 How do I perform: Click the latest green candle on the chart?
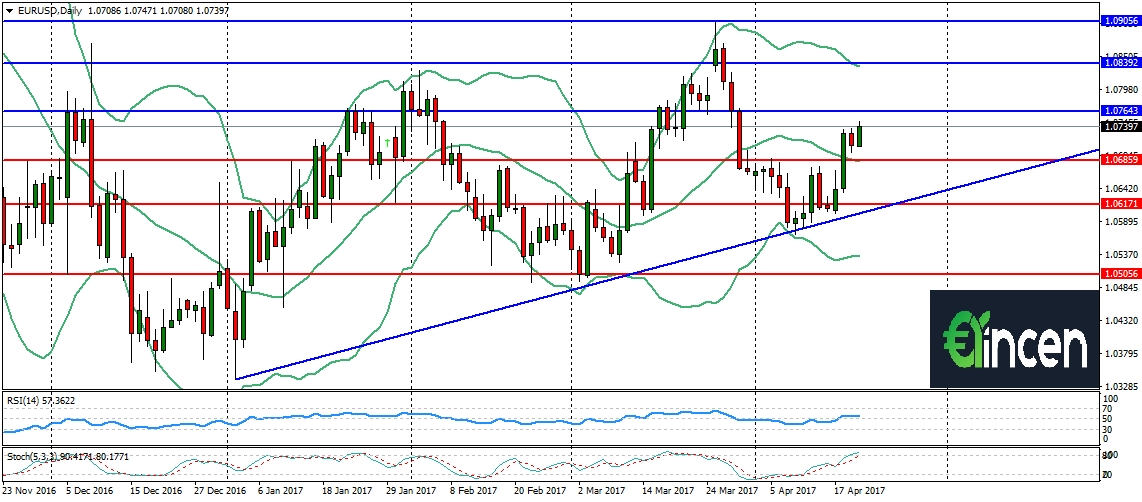(x=859, y=135)
